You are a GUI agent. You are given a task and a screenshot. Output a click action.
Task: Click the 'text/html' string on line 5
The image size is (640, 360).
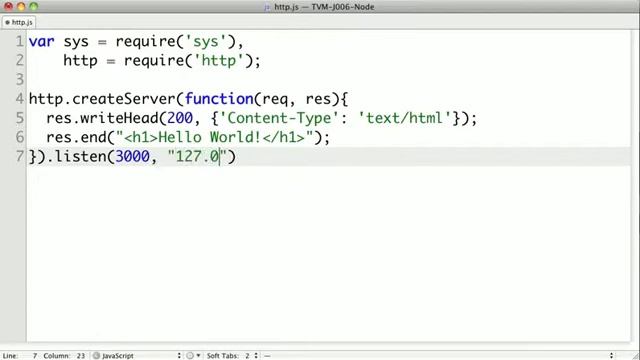click(404, 118)
